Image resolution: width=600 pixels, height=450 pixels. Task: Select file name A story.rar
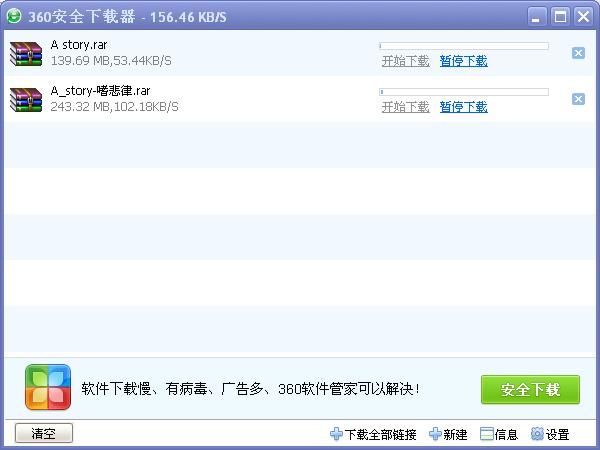(79, 45)
